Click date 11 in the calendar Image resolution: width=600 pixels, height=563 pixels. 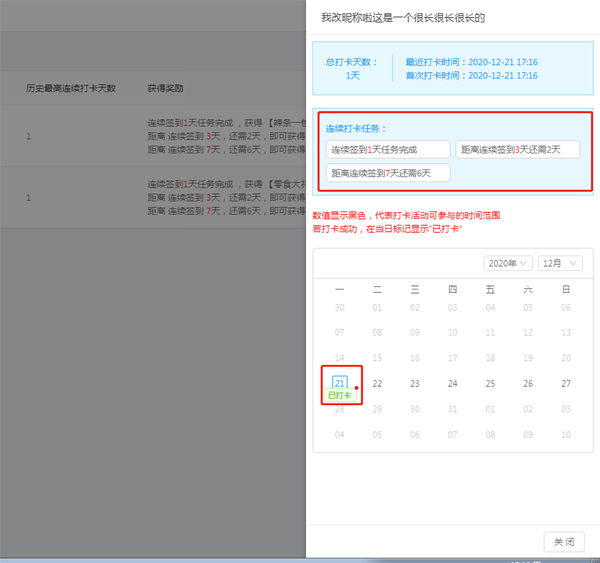[490, 332]
